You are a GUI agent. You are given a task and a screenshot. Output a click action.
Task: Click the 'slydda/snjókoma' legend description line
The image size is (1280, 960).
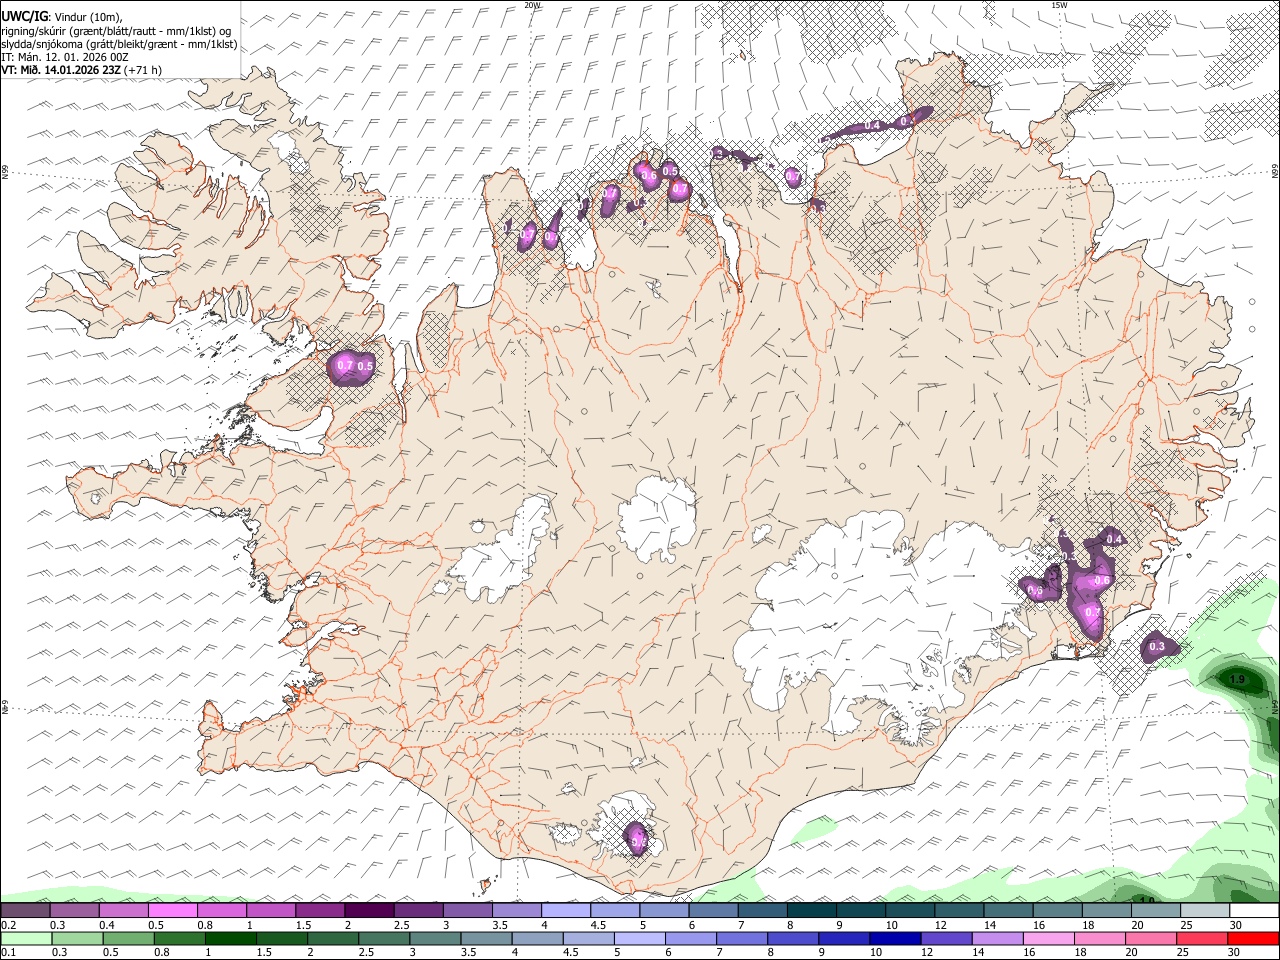coord(119,44)
